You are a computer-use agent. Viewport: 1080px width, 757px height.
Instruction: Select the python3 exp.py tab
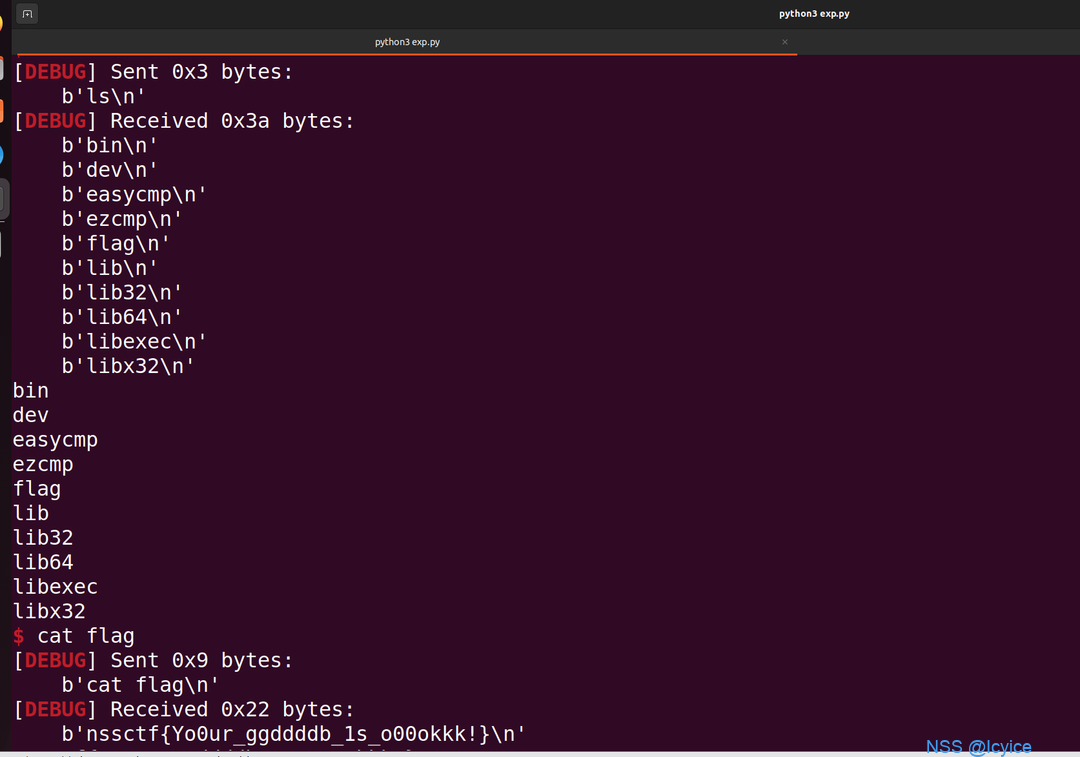point(406,42)
